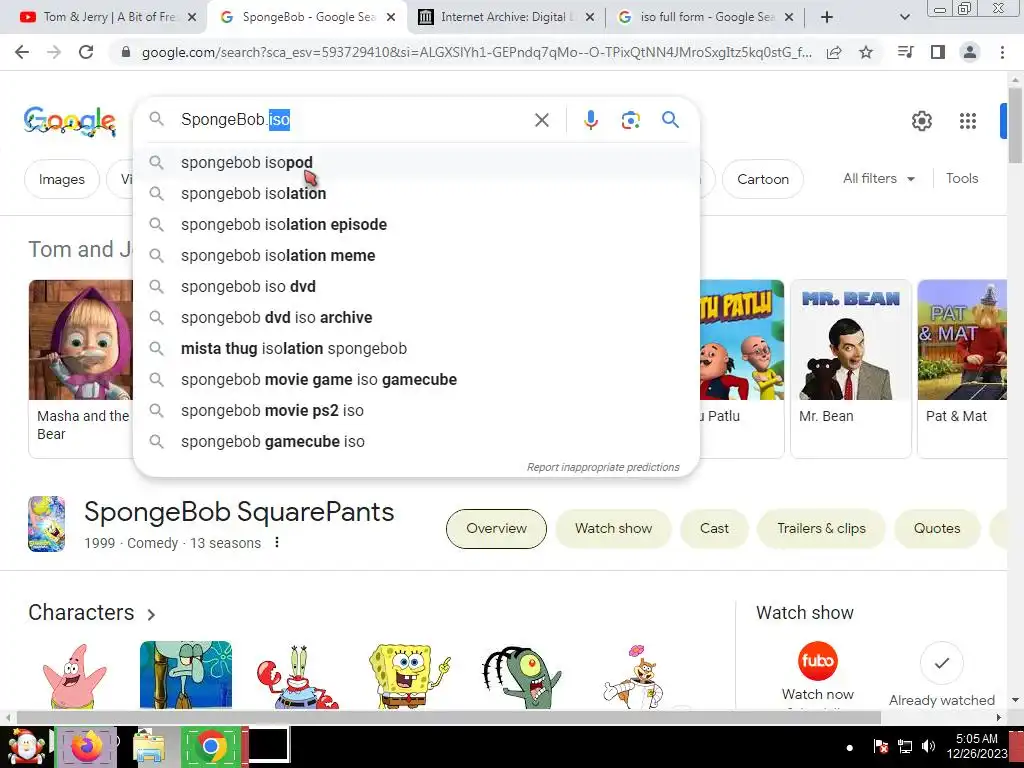Select 'spongebob isolation meme' suggestion
Viewport: 1024px width, 768px height.
click(416, 255)
